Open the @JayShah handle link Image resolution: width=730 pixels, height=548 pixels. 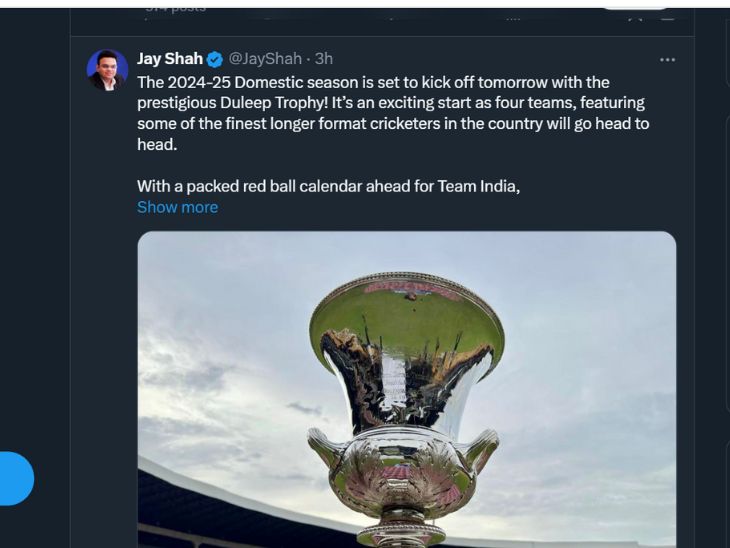(265, 60)
